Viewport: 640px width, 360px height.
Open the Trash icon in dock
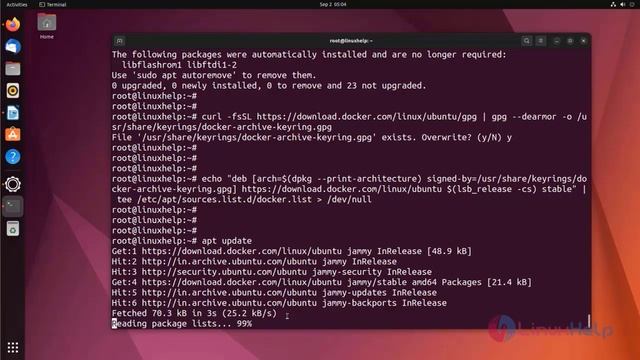tap(13, 229)
